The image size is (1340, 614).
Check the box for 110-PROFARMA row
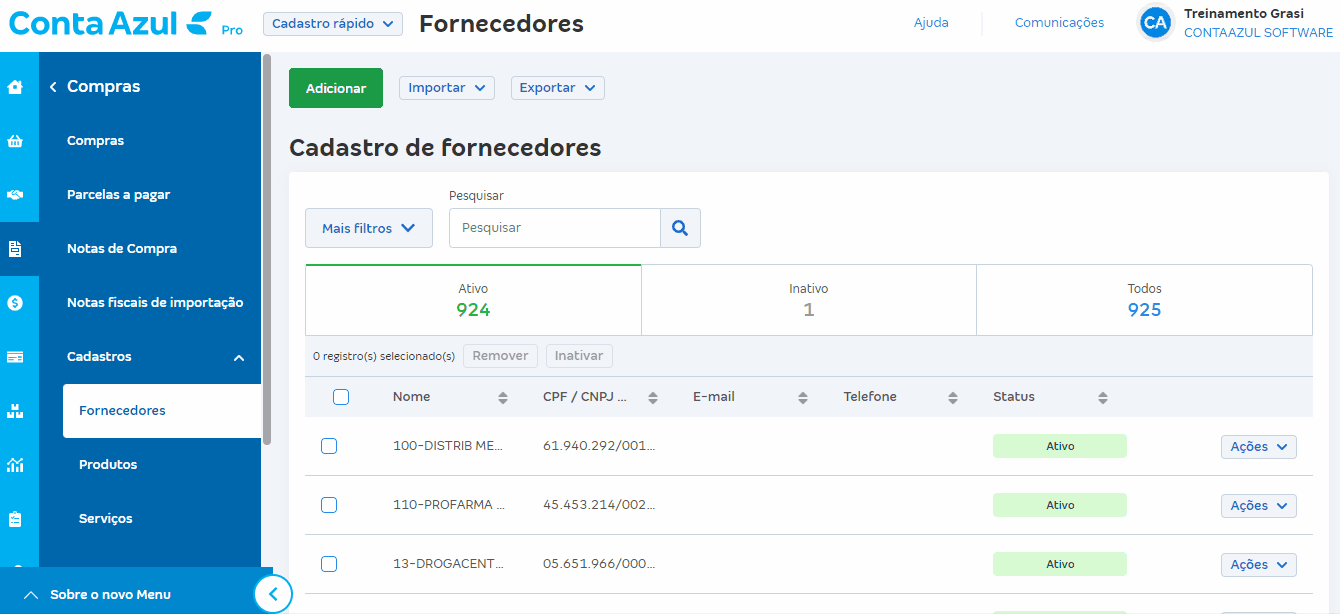[x=329, y=505]
